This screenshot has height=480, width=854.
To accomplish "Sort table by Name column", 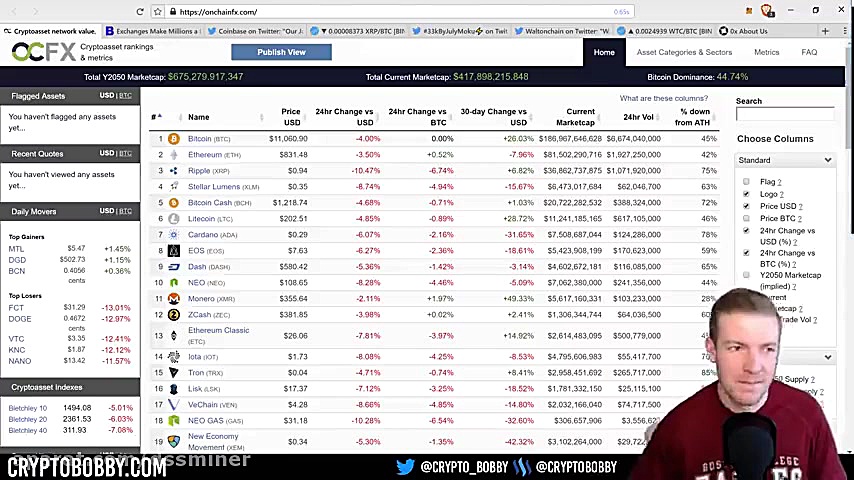I will point(199,117).
